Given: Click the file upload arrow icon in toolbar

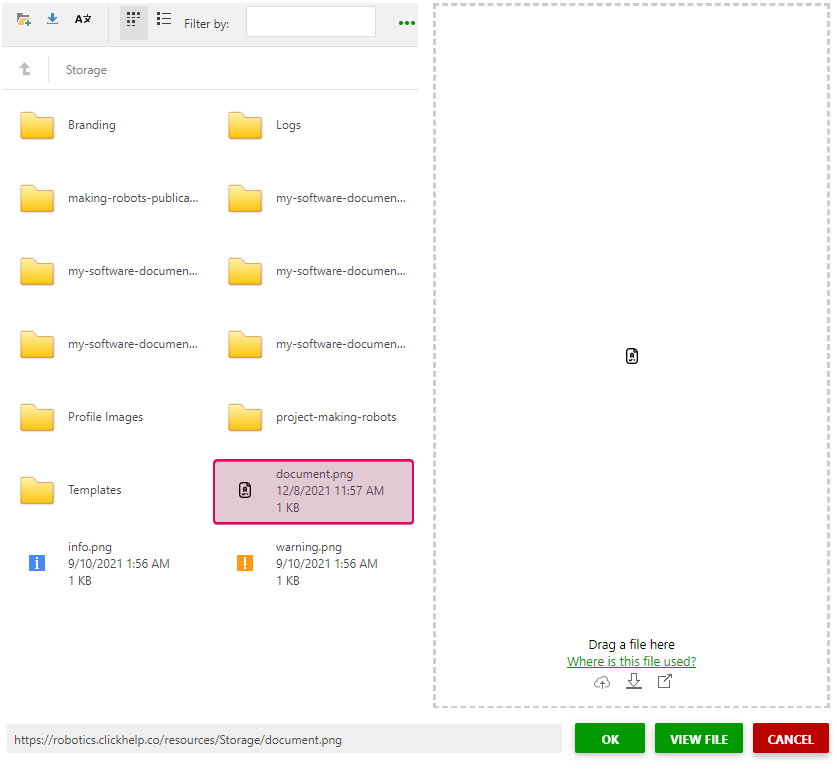Looking at the screenshot, I should click(52, 18).
